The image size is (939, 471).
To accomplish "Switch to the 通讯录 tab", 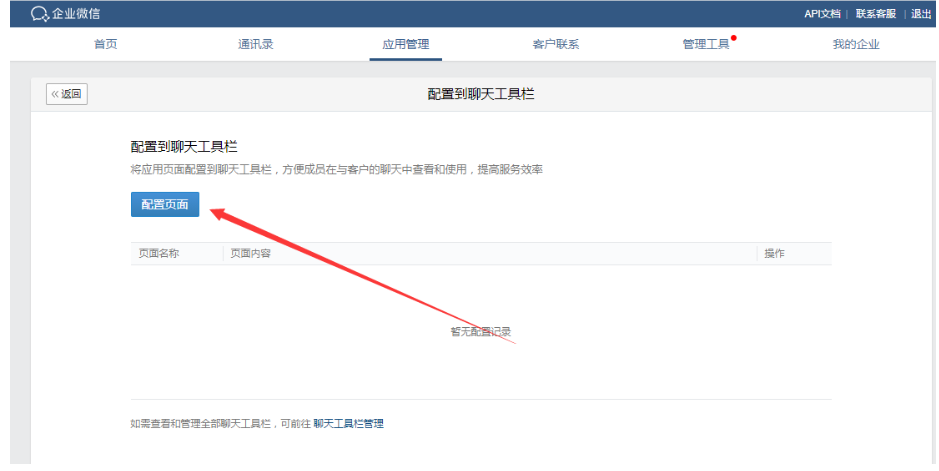I will 255,44.
